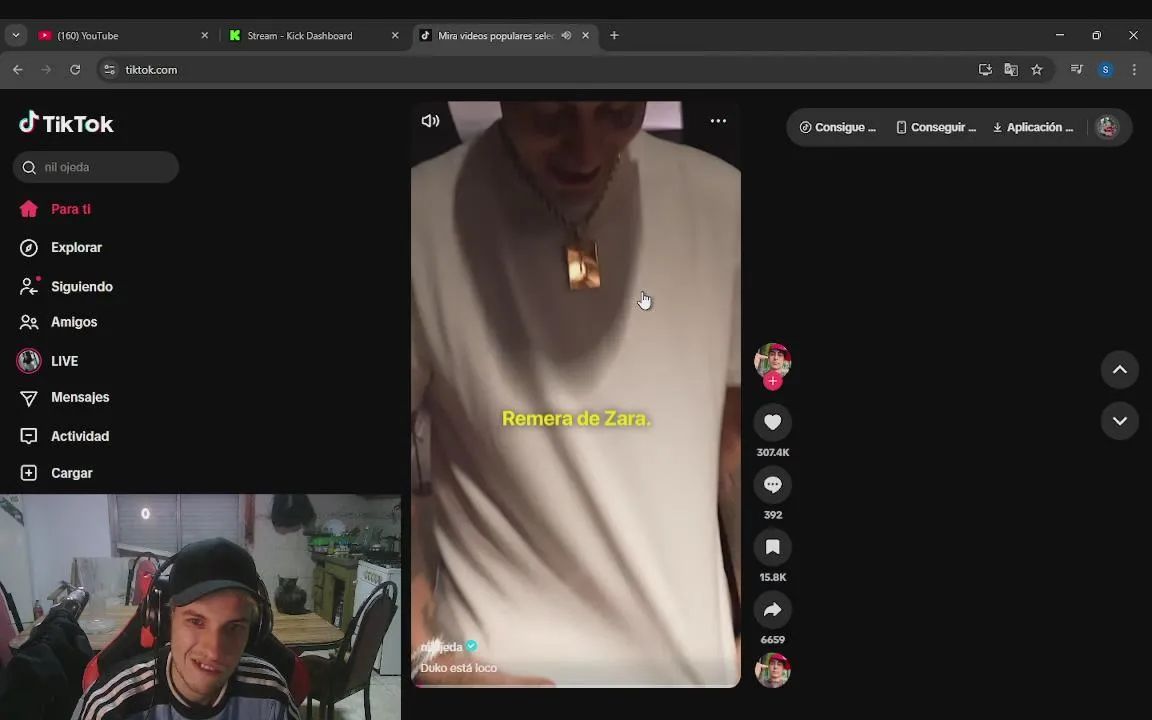
Task: Open Mensajes inbox
Action: click(x=64, y=397)
